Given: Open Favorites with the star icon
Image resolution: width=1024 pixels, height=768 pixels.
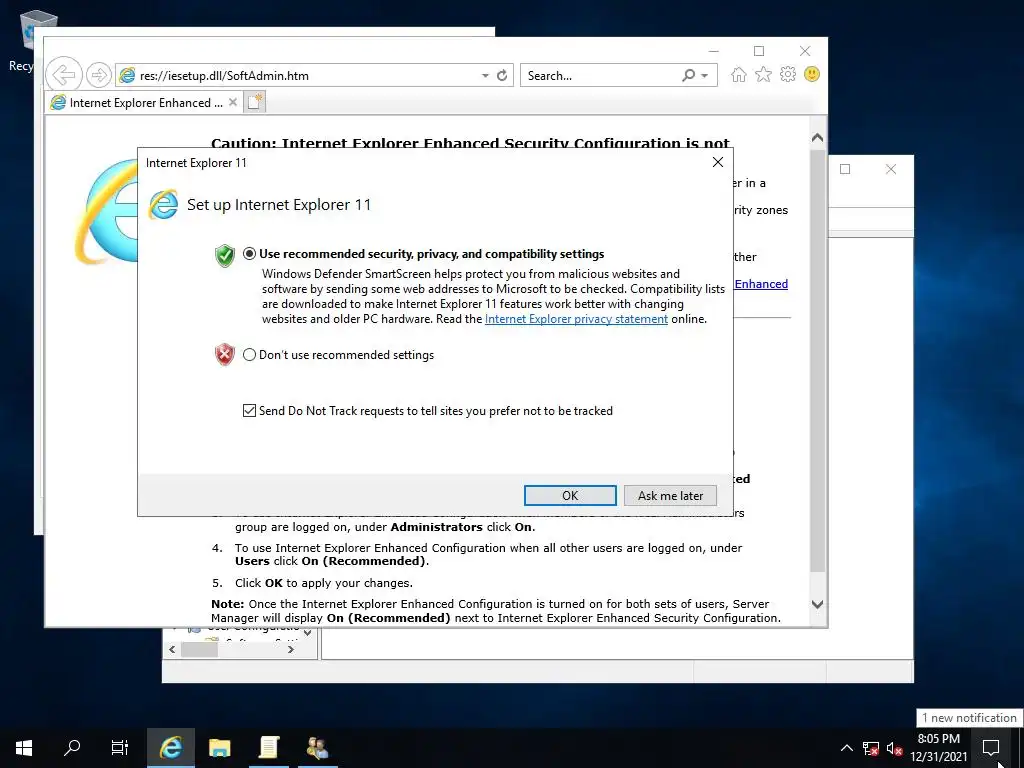Looking at the screenshot, I should coord(763,74).
